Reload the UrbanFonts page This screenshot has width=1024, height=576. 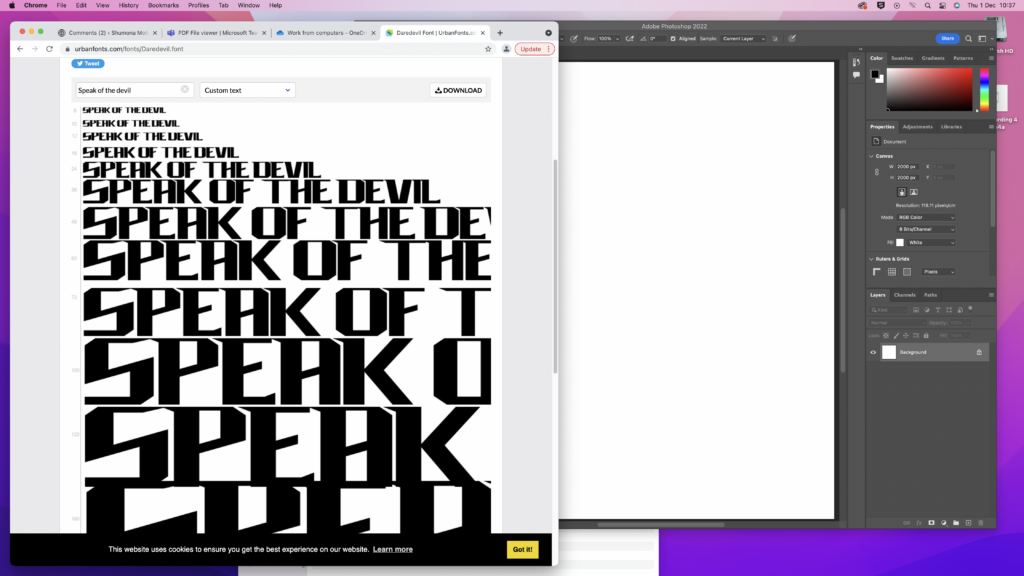(49, 49)
